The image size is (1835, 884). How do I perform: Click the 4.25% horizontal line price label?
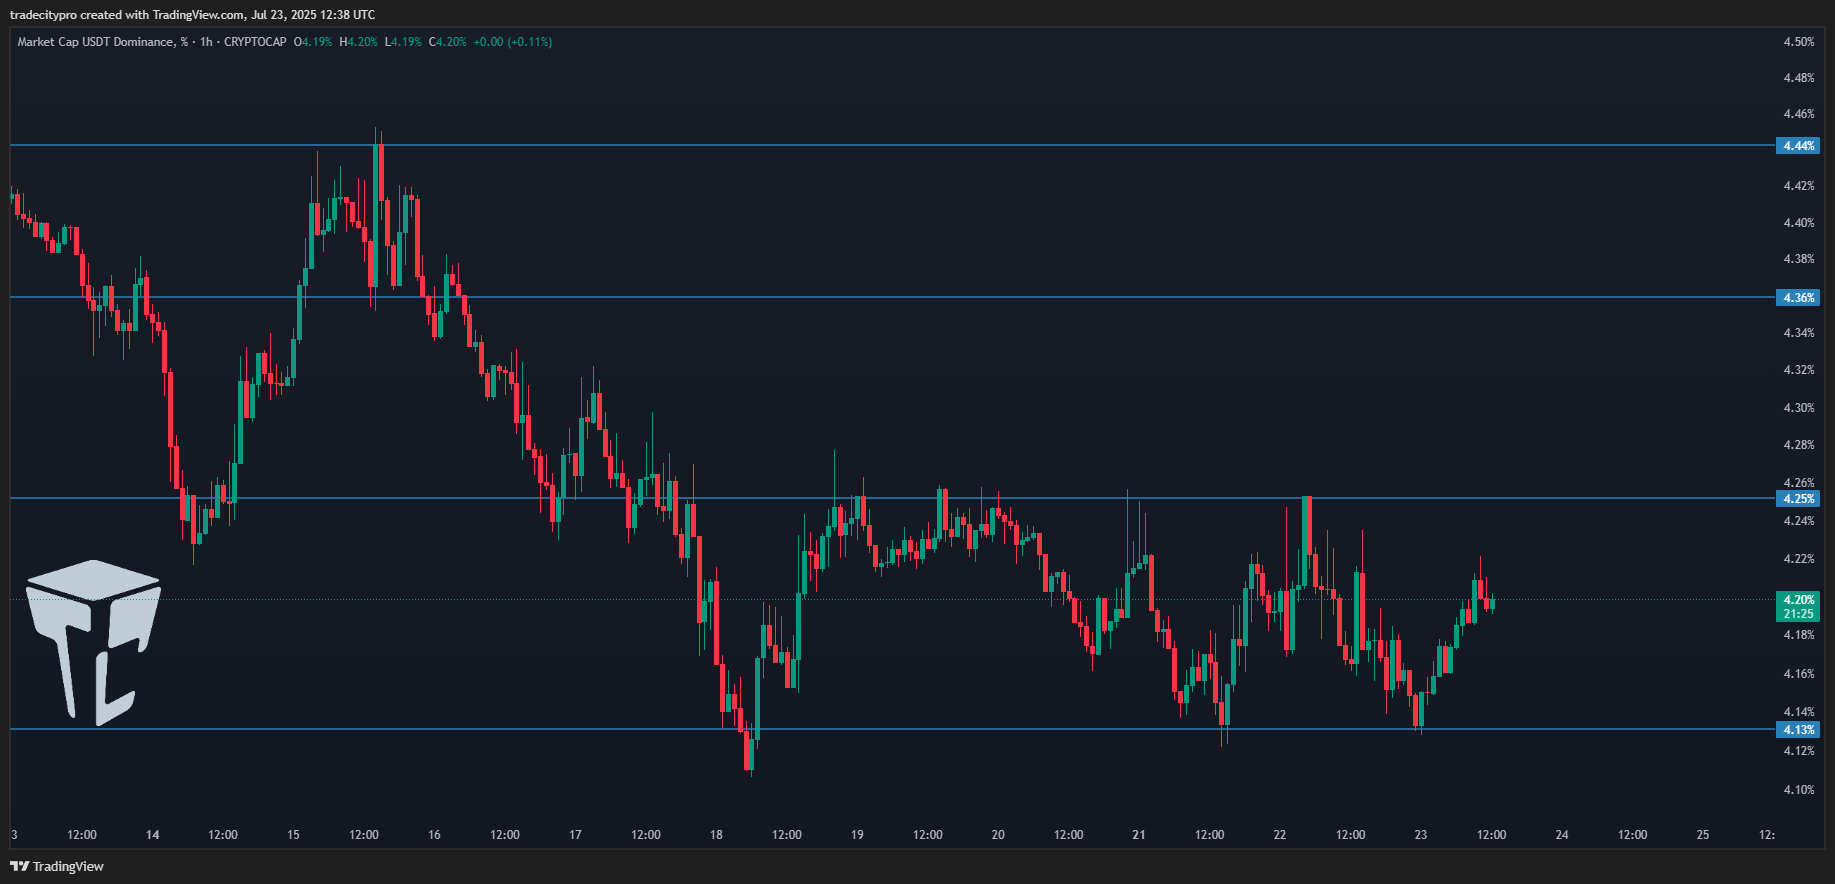point(1798,499)
